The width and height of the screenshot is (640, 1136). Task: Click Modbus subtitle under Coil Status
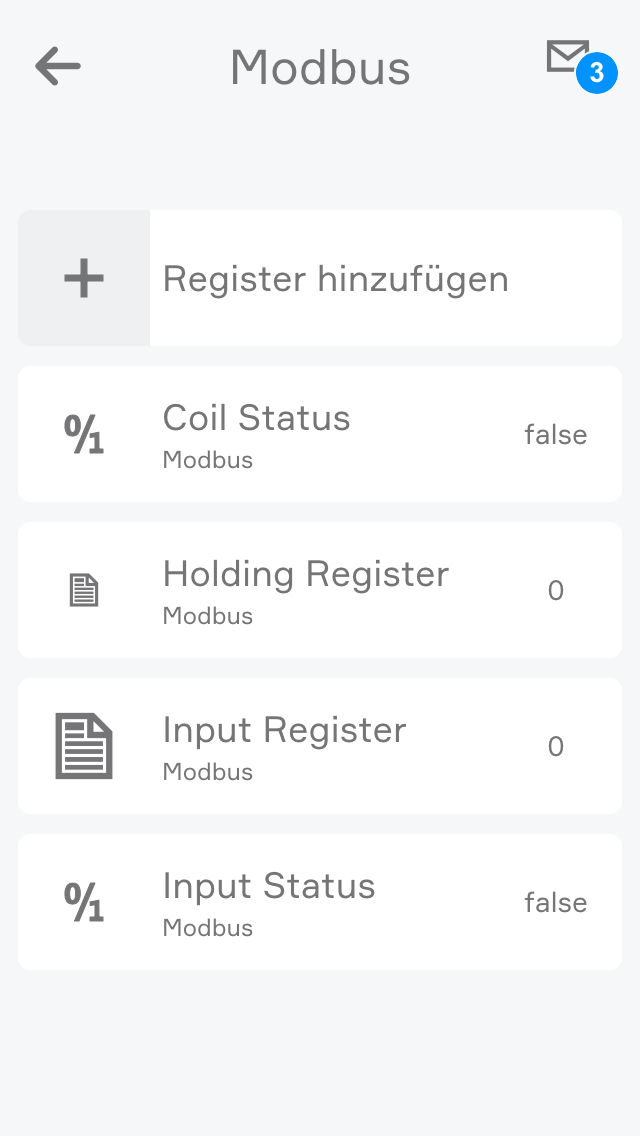208,461
